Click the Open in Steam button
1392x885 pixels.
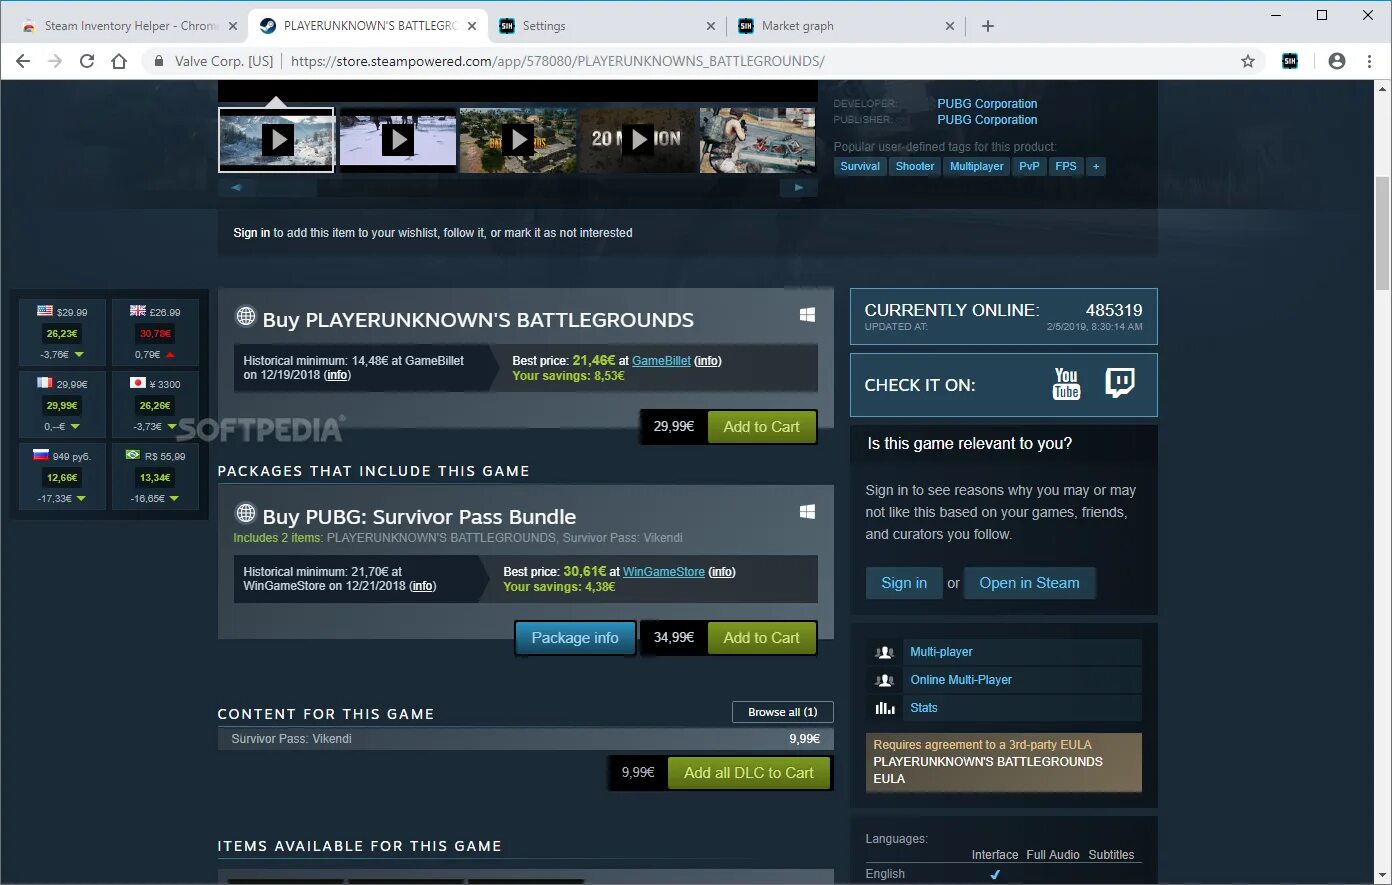(x=1029, y=583)
